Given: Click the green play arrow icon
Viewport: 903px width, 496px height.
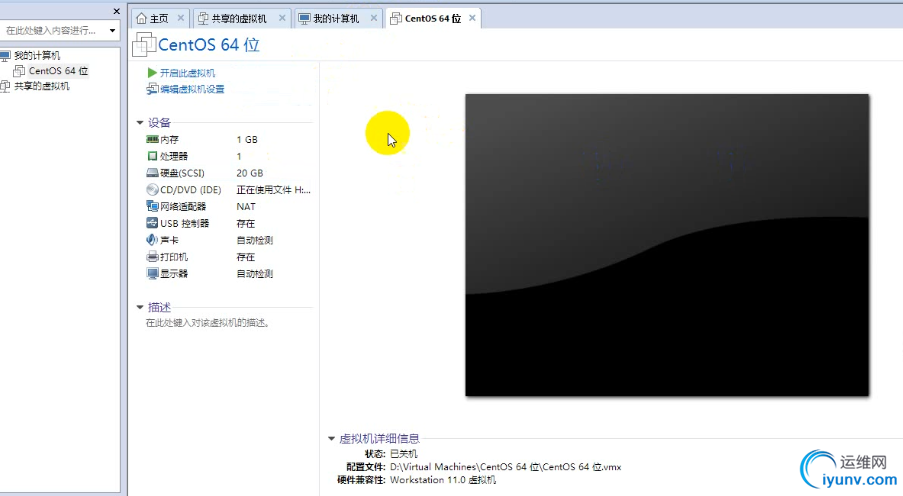Looking at the screenshot, I should (x=152, y=73).
